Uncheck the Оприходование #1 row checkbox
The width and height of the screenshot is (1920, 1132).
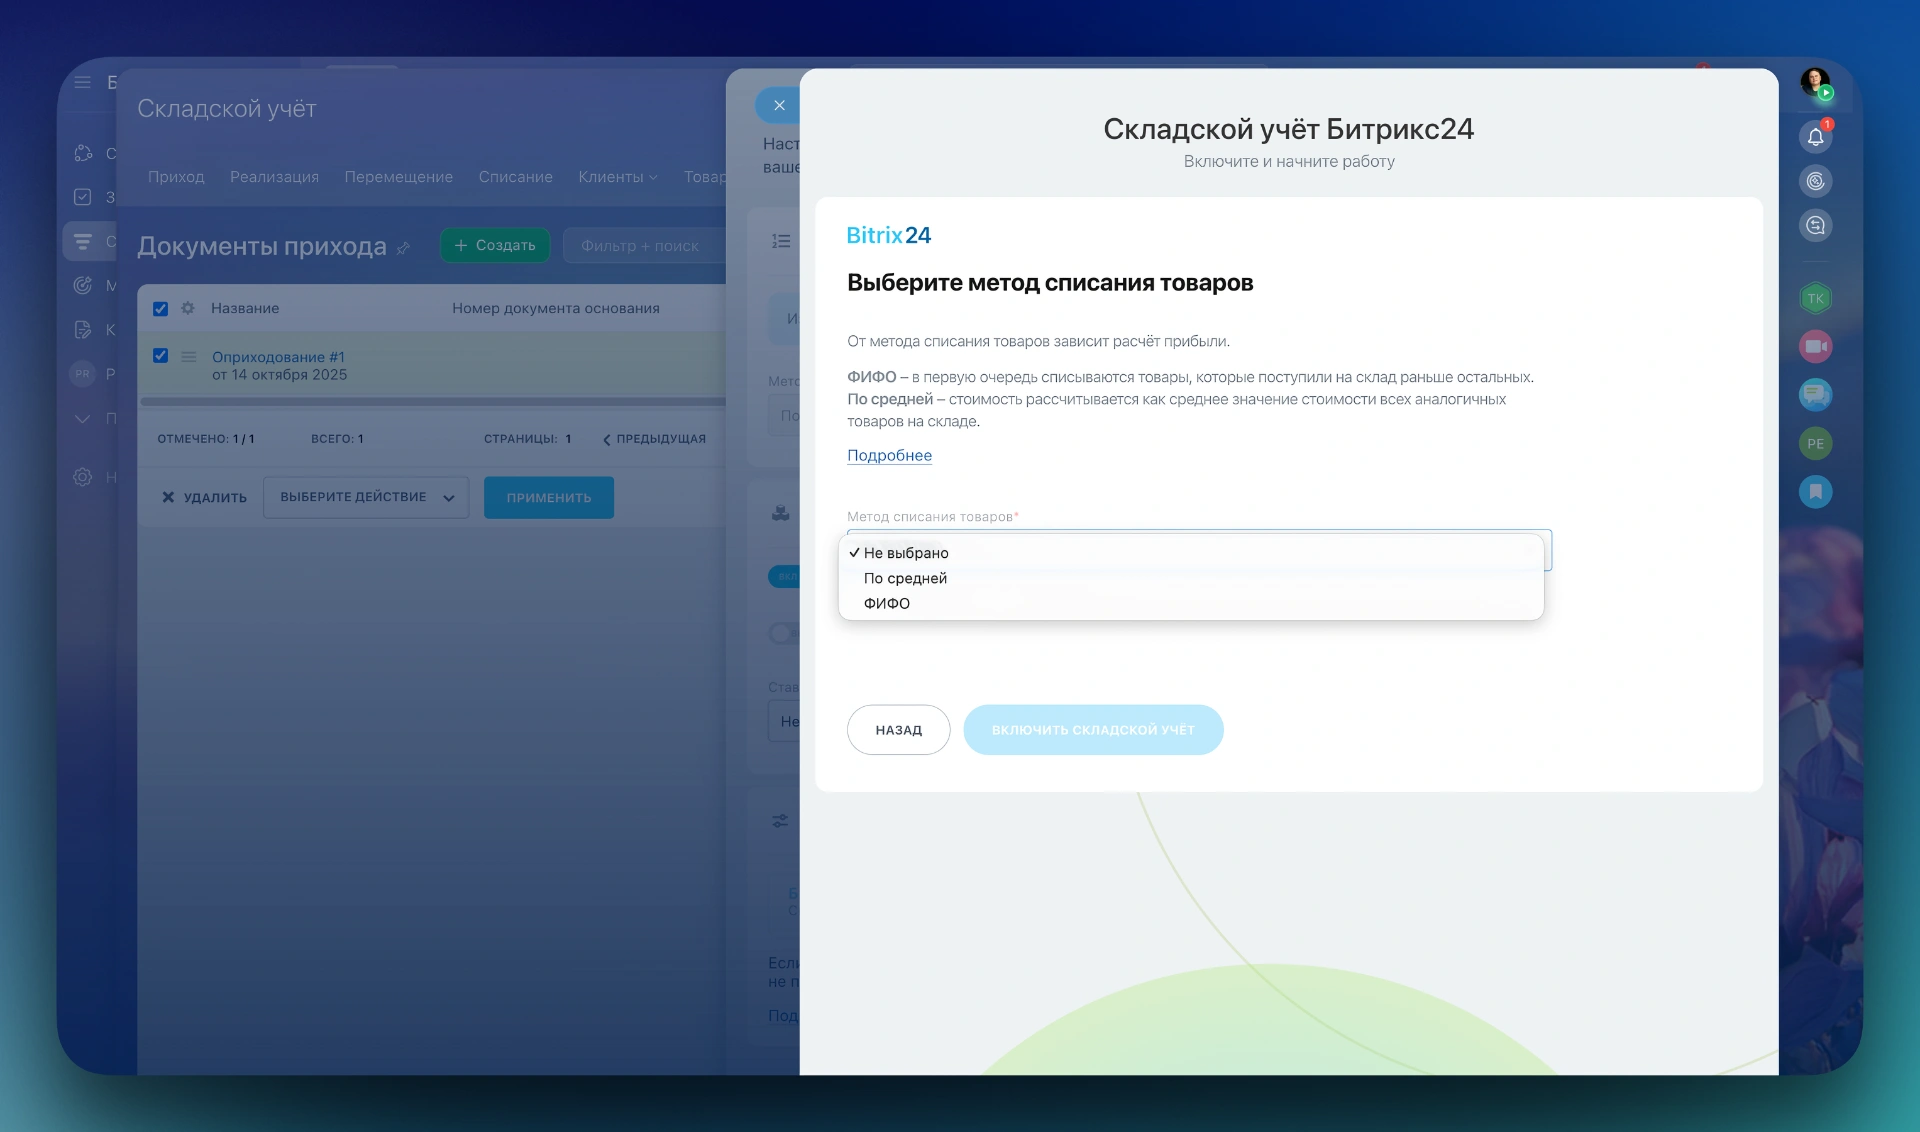(x=160, y=356)
